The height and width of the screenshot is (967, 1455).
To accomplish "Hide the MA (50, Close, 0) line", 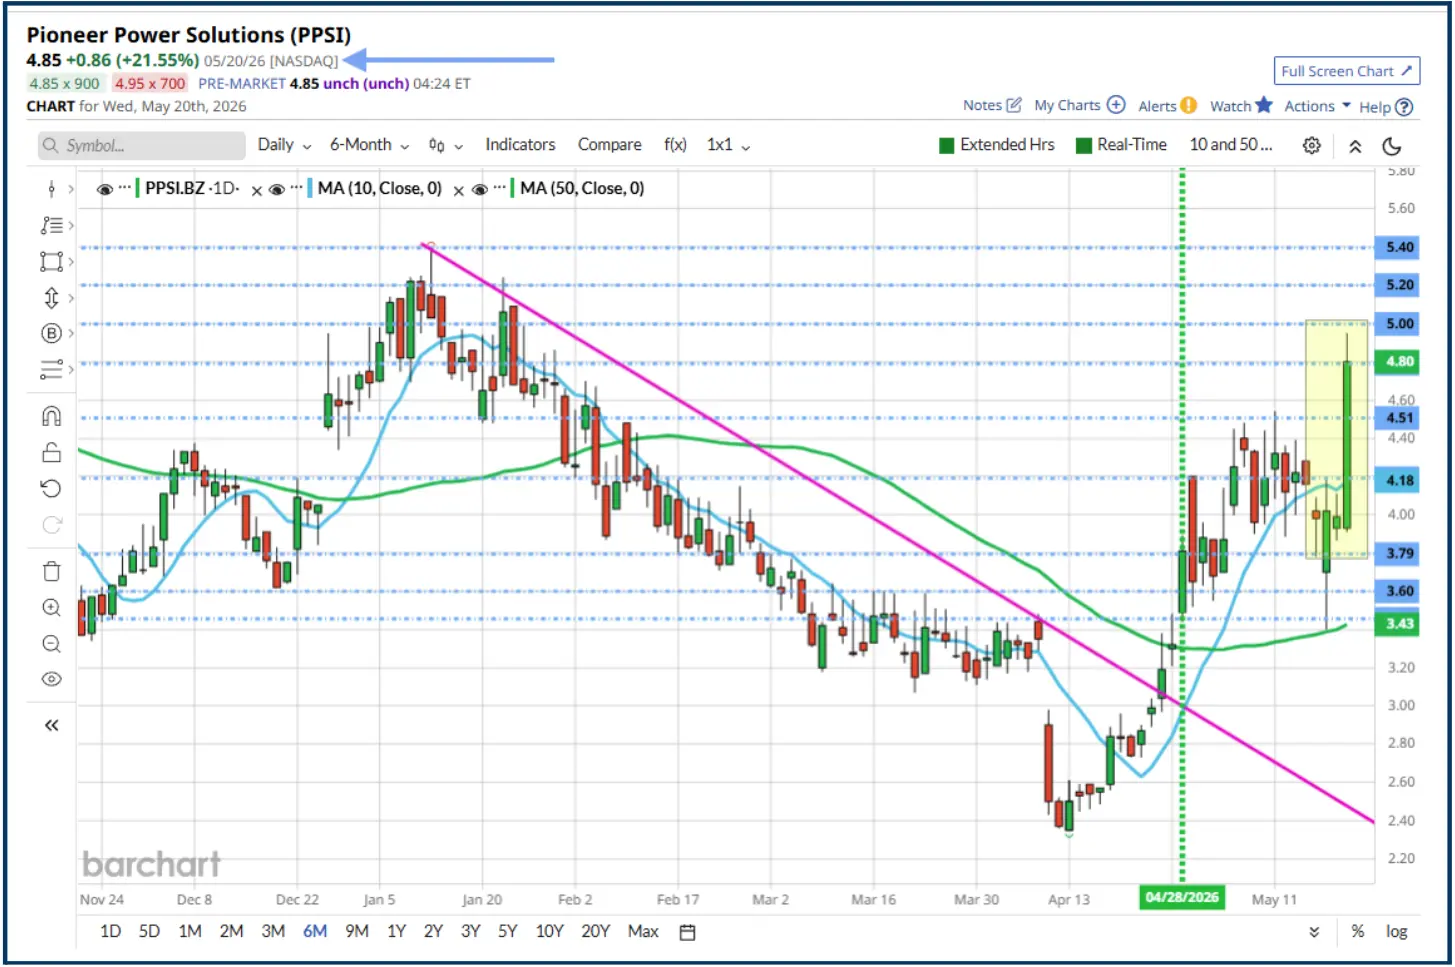I will click(x=479, y=189).
